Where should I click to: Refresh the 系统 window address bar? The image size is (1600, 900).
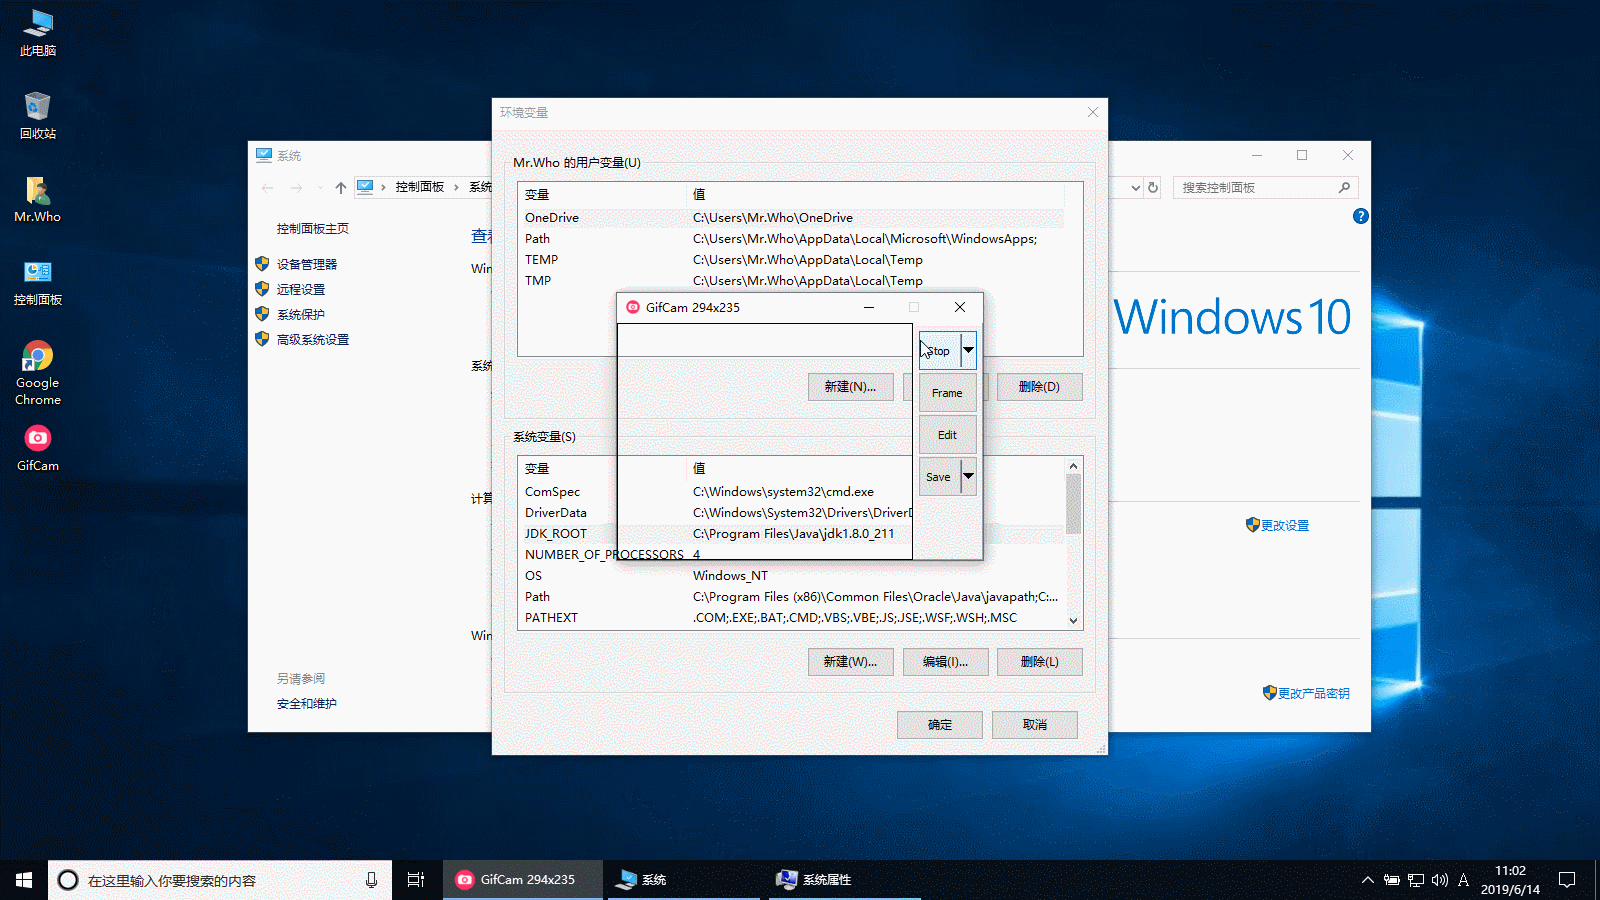[x=1153, y=187]
